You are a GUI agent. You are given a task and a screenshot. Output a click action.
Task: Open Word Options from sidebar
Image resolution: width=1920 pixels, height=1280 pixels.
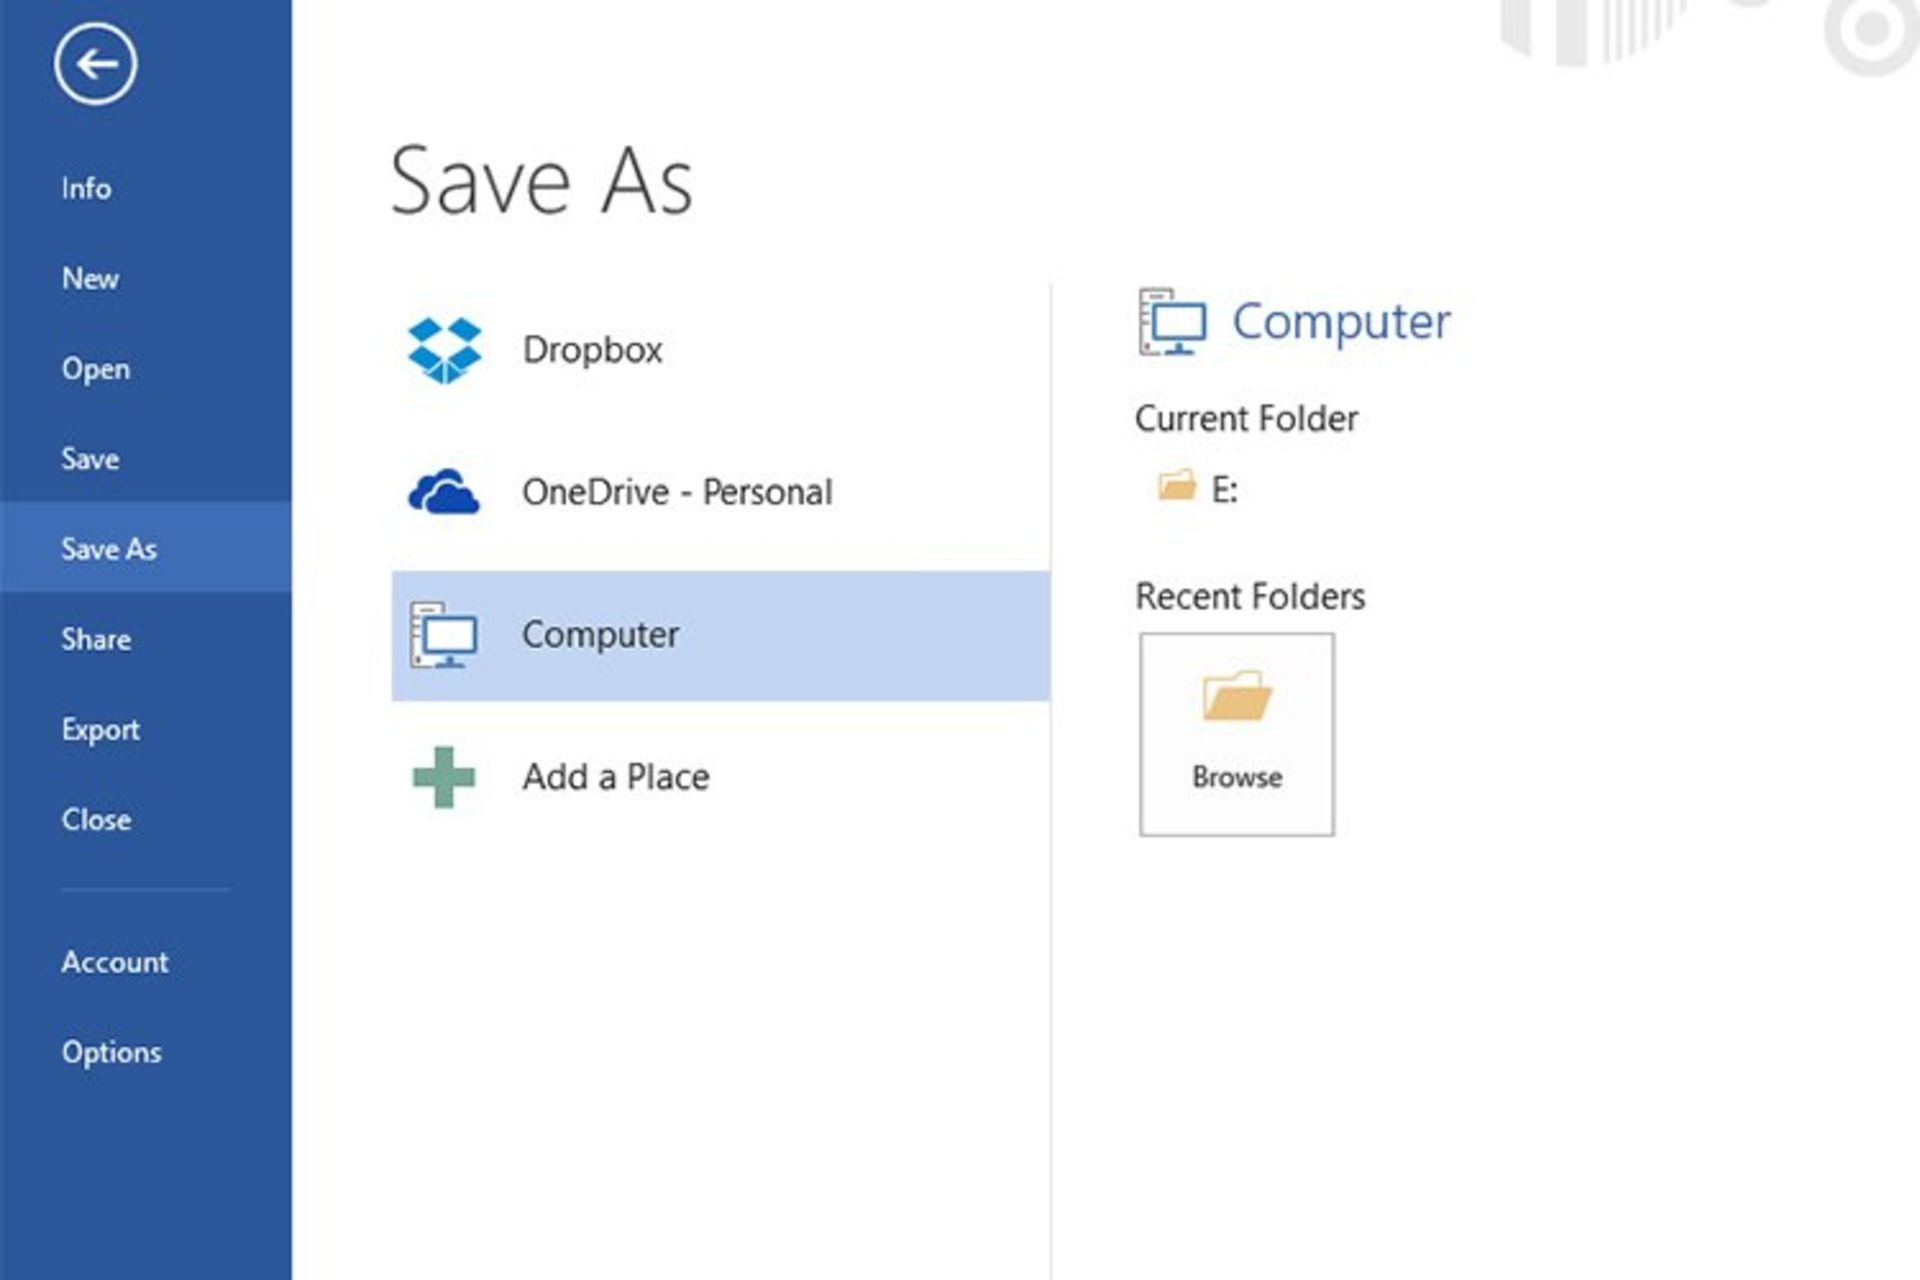point(111,1052)
